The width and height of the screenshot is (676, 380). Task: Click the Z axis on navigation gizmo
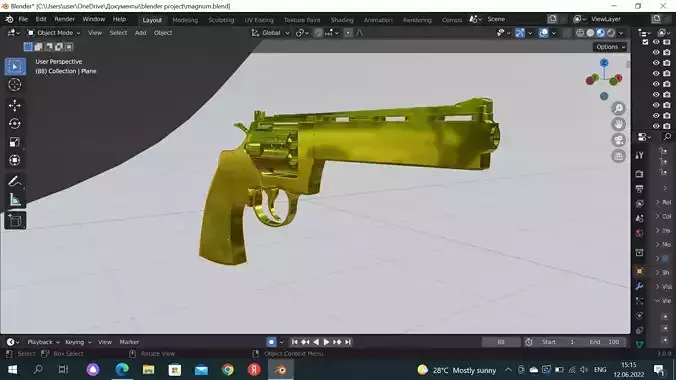[604, 63]
